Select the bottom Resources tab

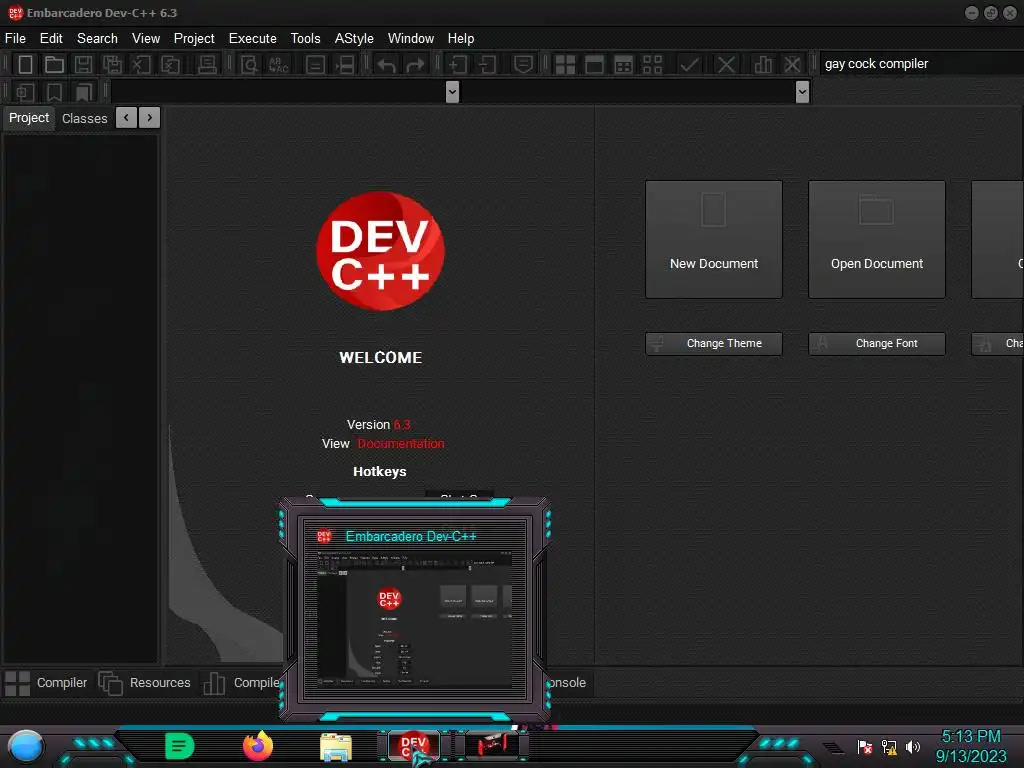tap(145, 683)
